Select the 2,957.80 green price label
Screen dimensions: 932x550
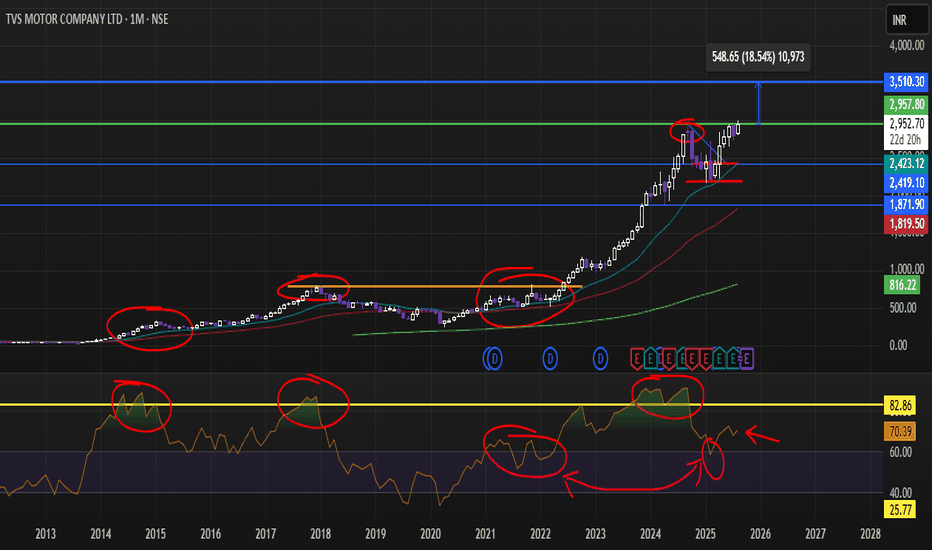click(x=906, y=105)
